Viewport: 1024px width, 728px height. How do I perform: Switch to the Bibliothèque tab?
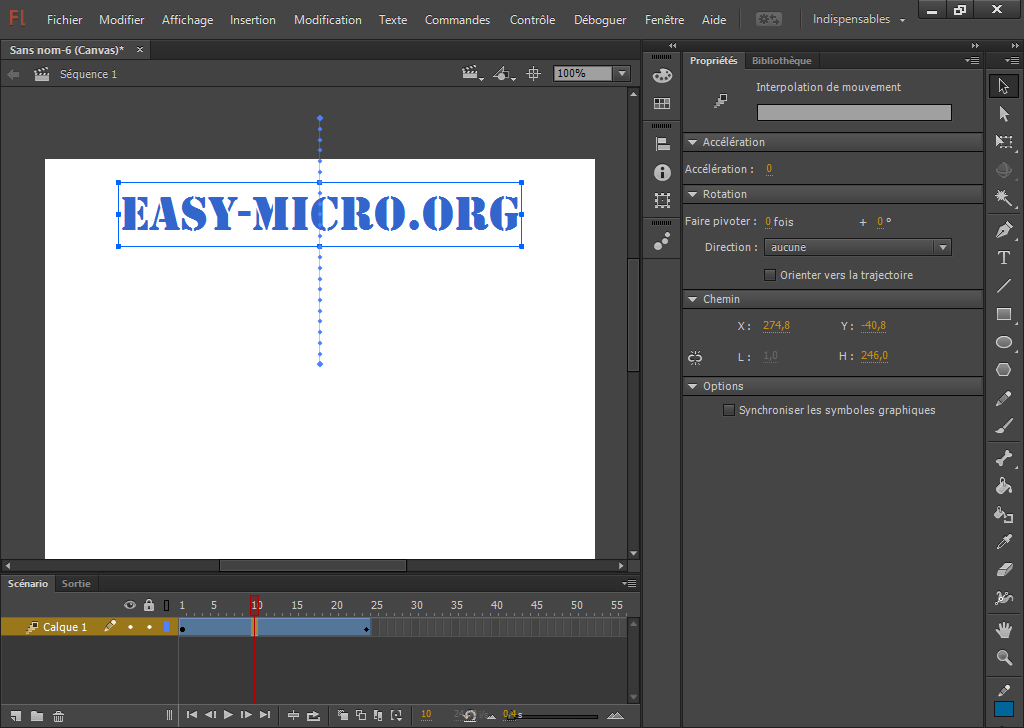tap(781, 60)
